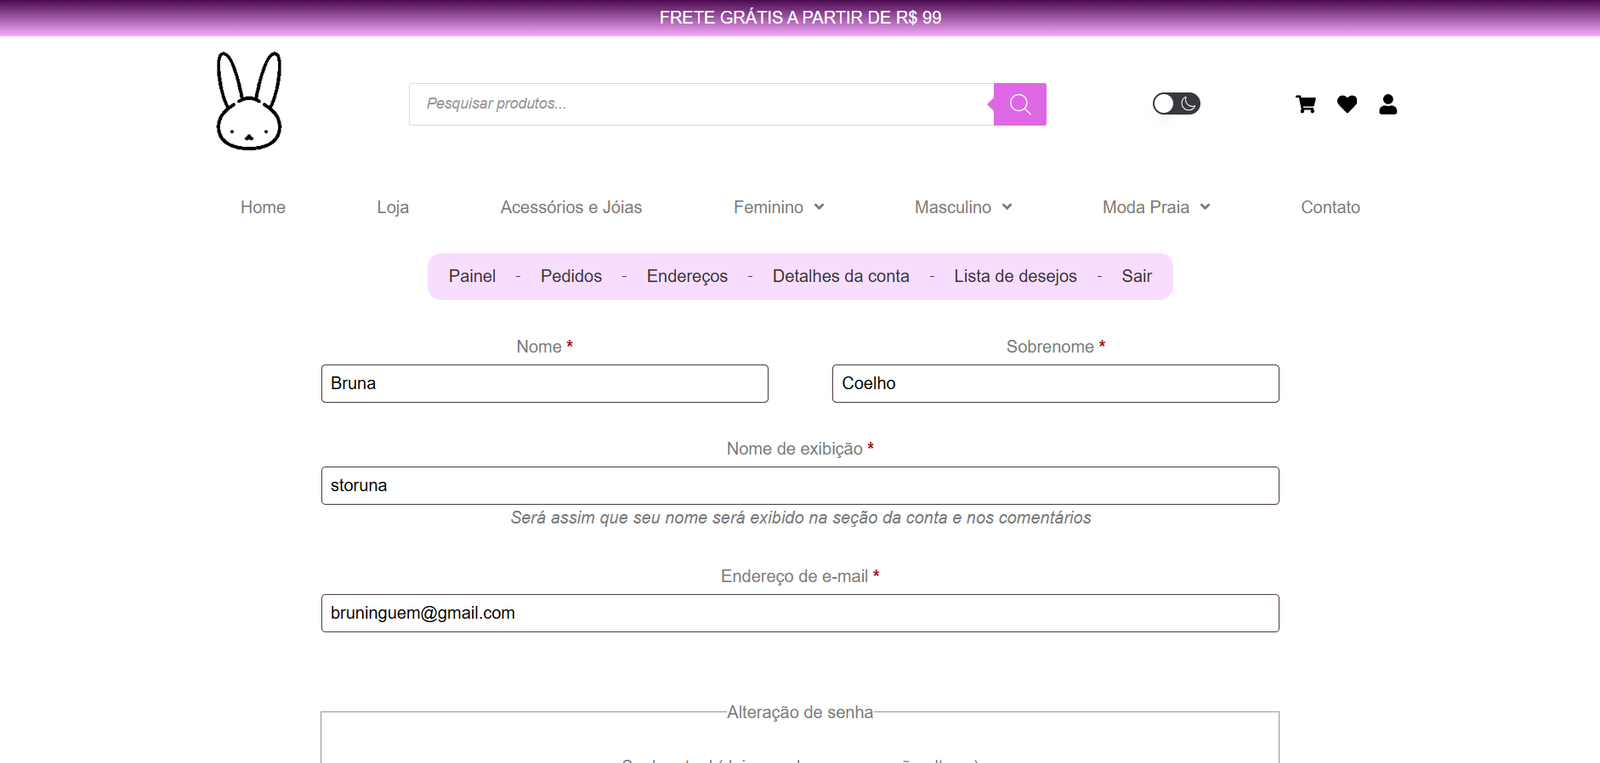
Task: Open the Loja menu item
Action: coord(393,207)
